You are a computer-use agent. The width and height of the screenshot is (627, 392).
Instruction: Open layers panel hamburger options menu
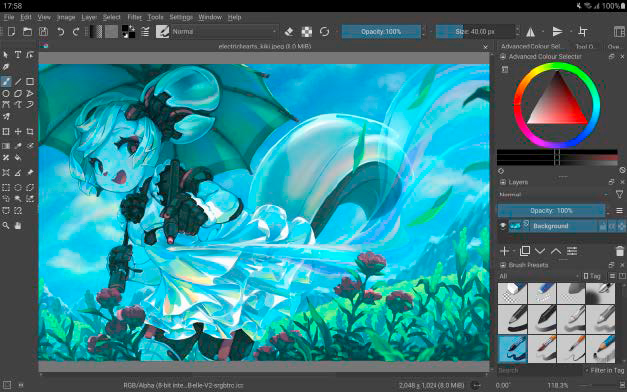(x=619, y=211)
